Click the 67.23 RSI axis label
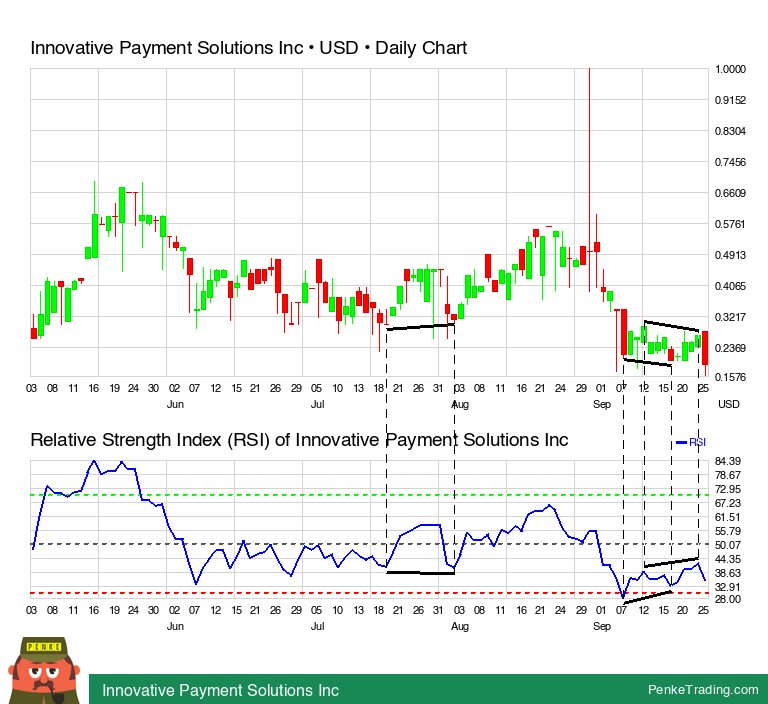The width and height of the screenshot is (768, 704). coord(728,503)
